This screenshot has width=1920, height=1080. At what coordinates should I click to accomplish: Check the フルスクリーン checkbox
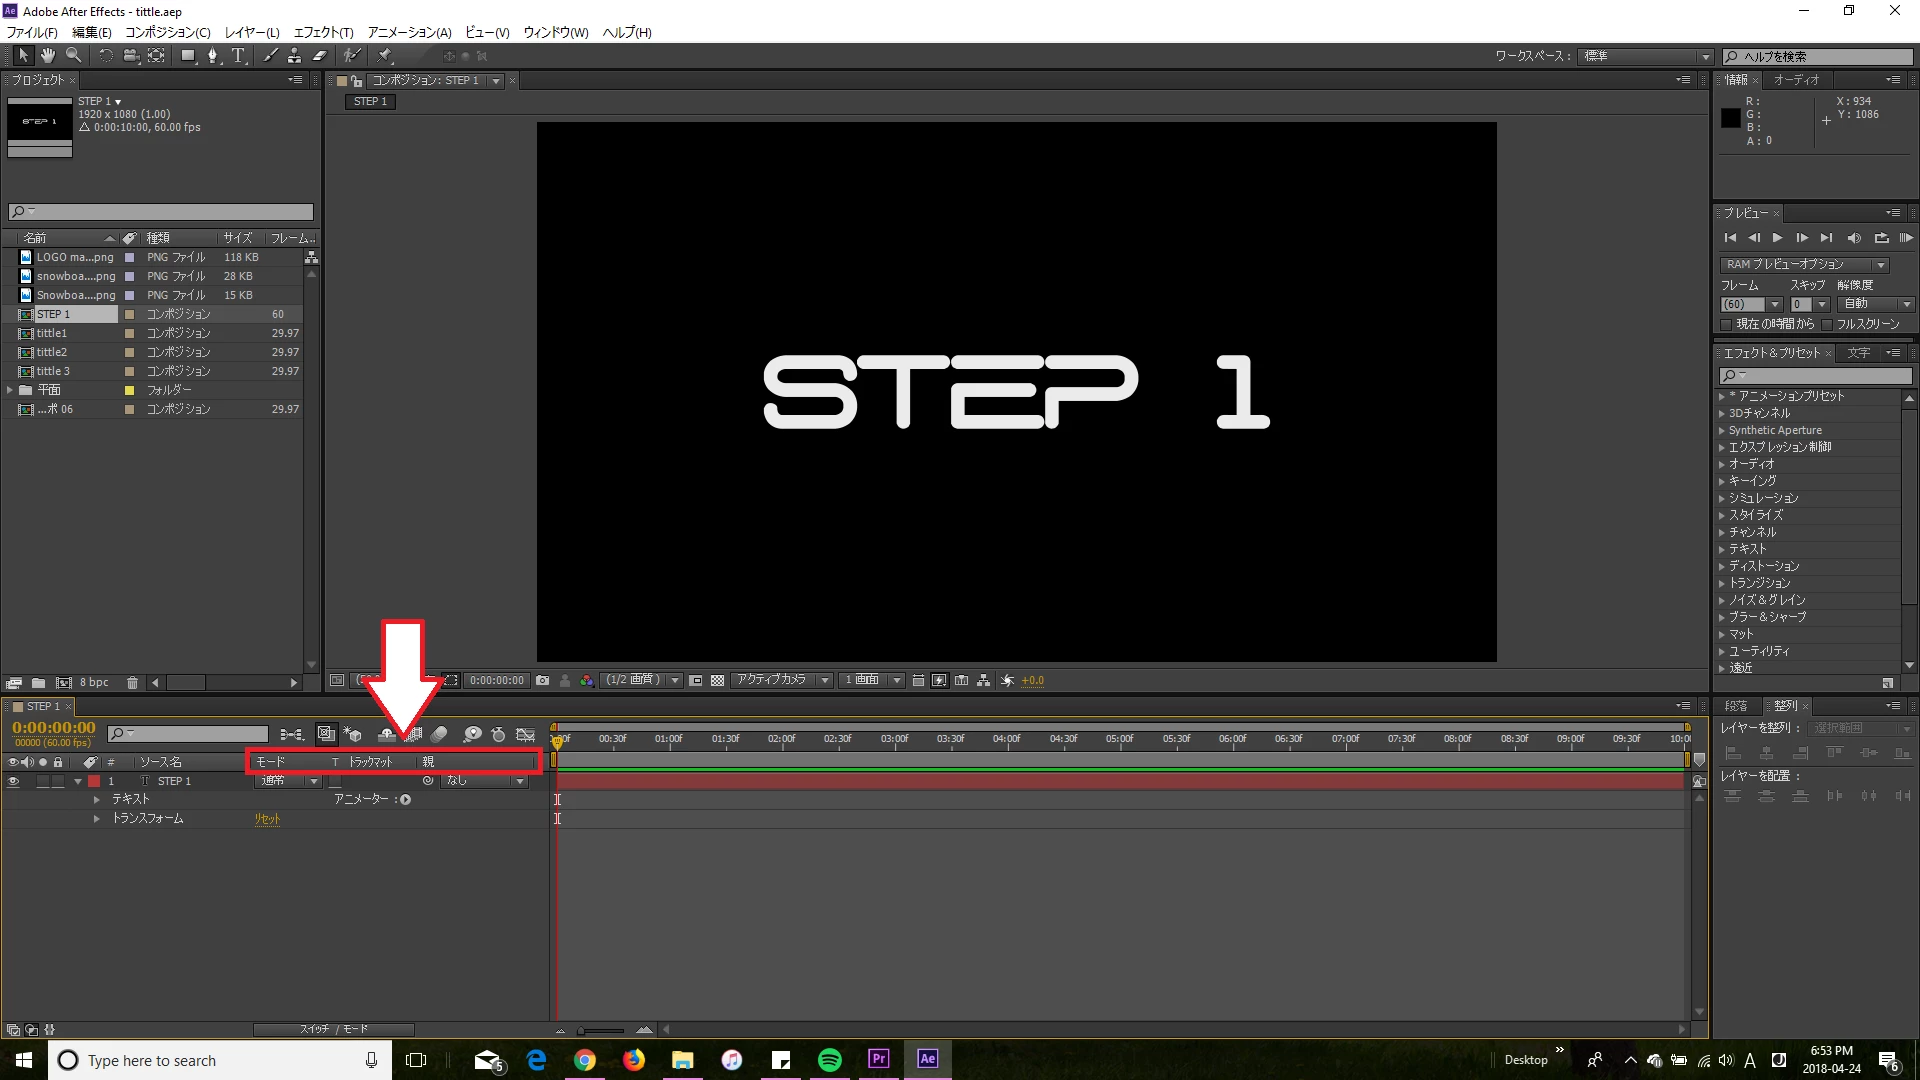pyautogui.click(x=1826, y=324)
